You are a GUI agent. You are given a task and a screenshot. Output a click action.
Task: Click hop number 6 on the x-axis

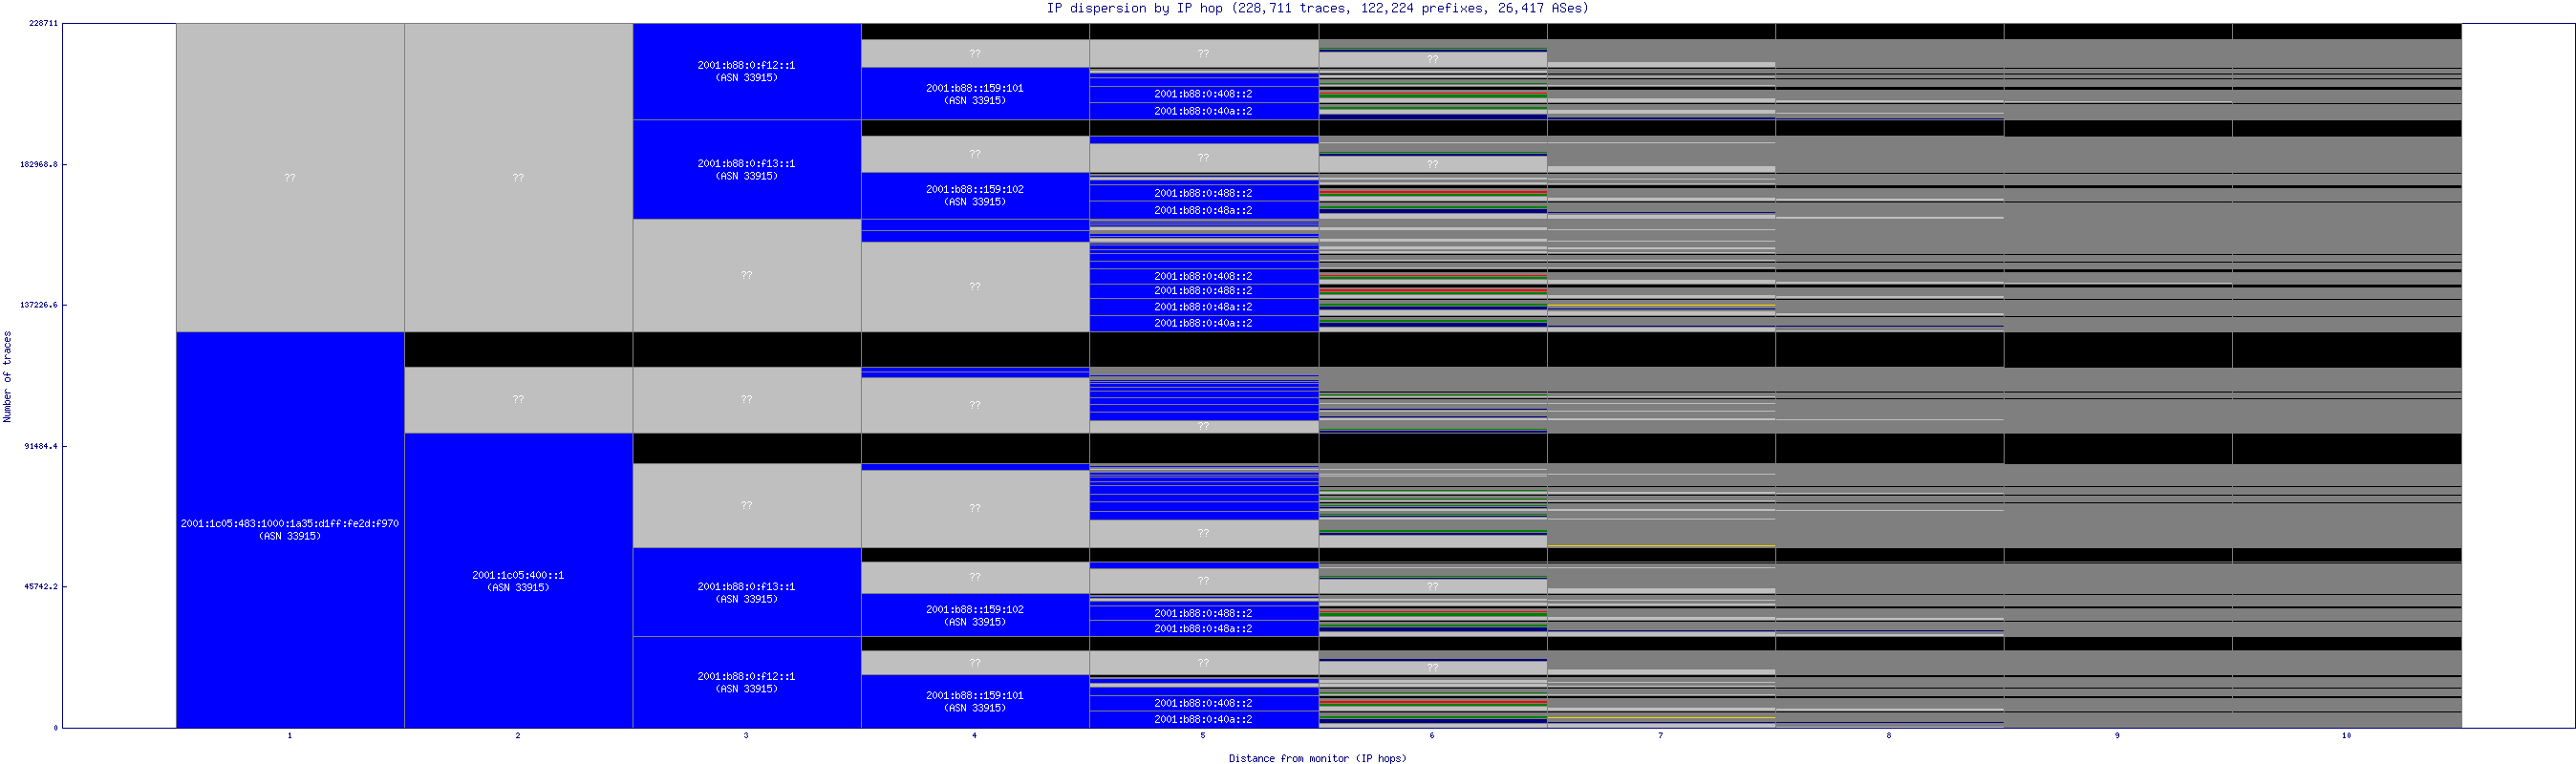coord(1432,735)
